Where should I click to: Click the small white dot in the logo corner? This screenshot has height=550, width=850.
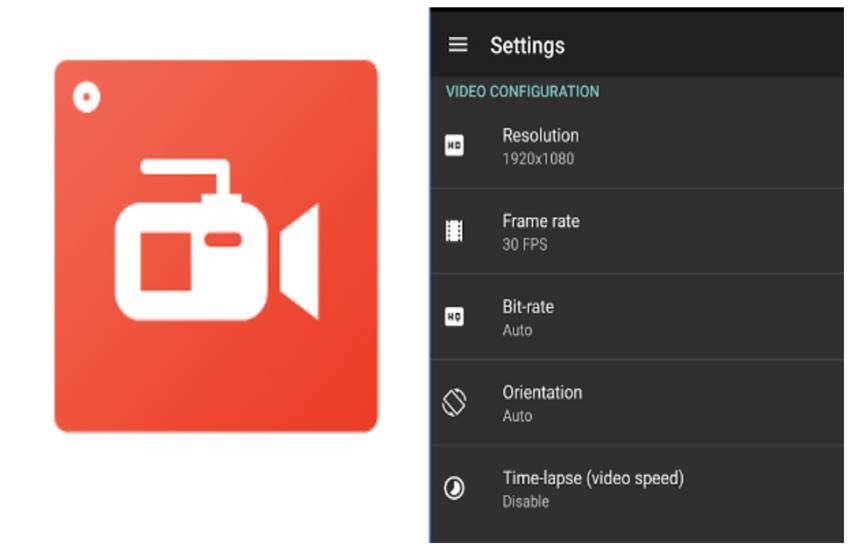click(x=87, y=97)
